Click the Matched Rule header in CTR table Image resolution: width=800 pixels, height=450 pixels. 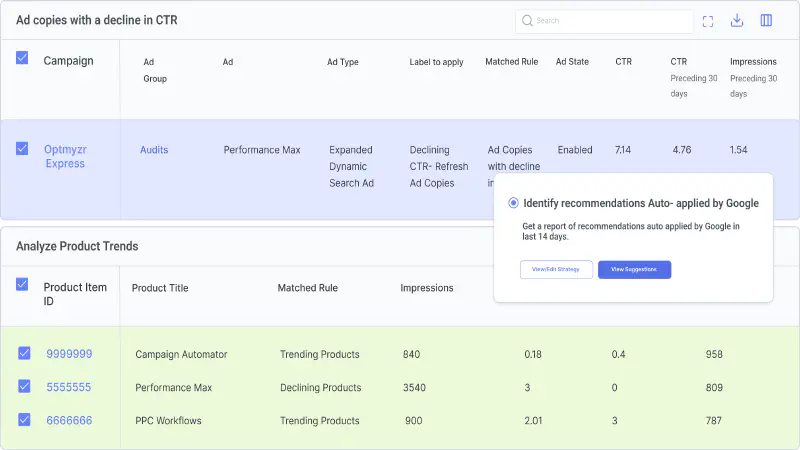coord(511,62)
